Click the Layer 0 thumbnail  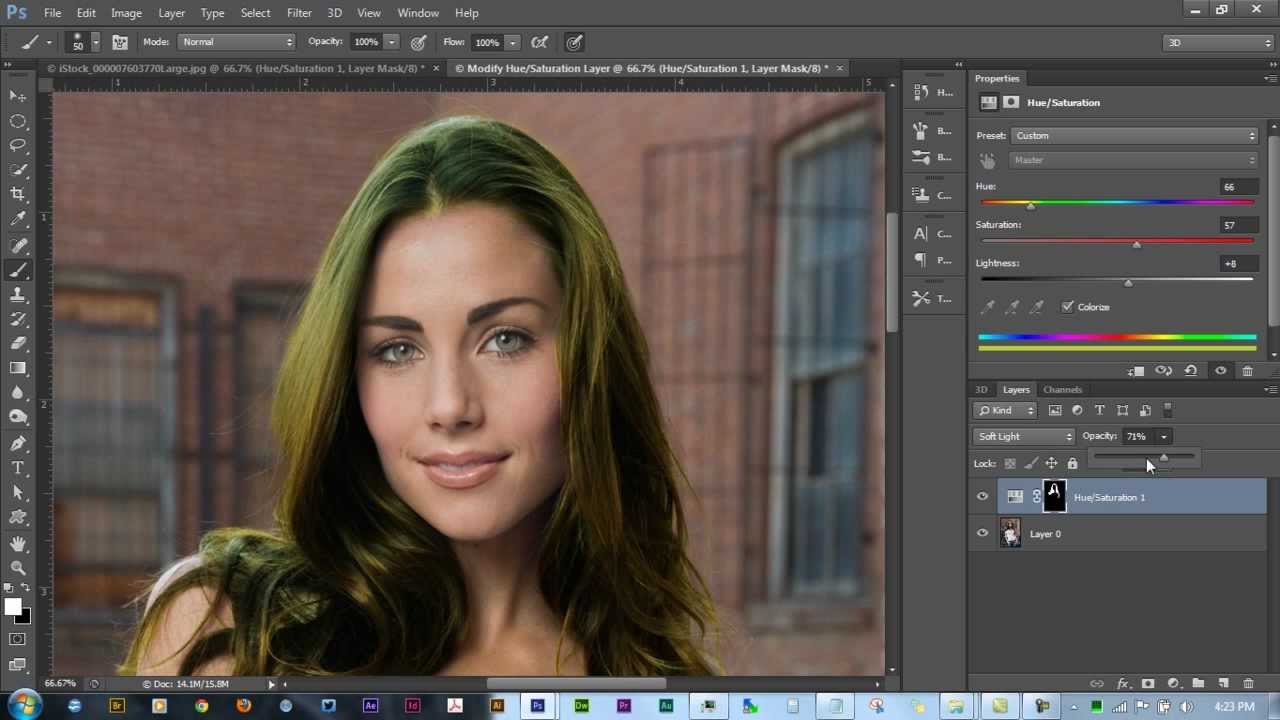click(1010, 533)
